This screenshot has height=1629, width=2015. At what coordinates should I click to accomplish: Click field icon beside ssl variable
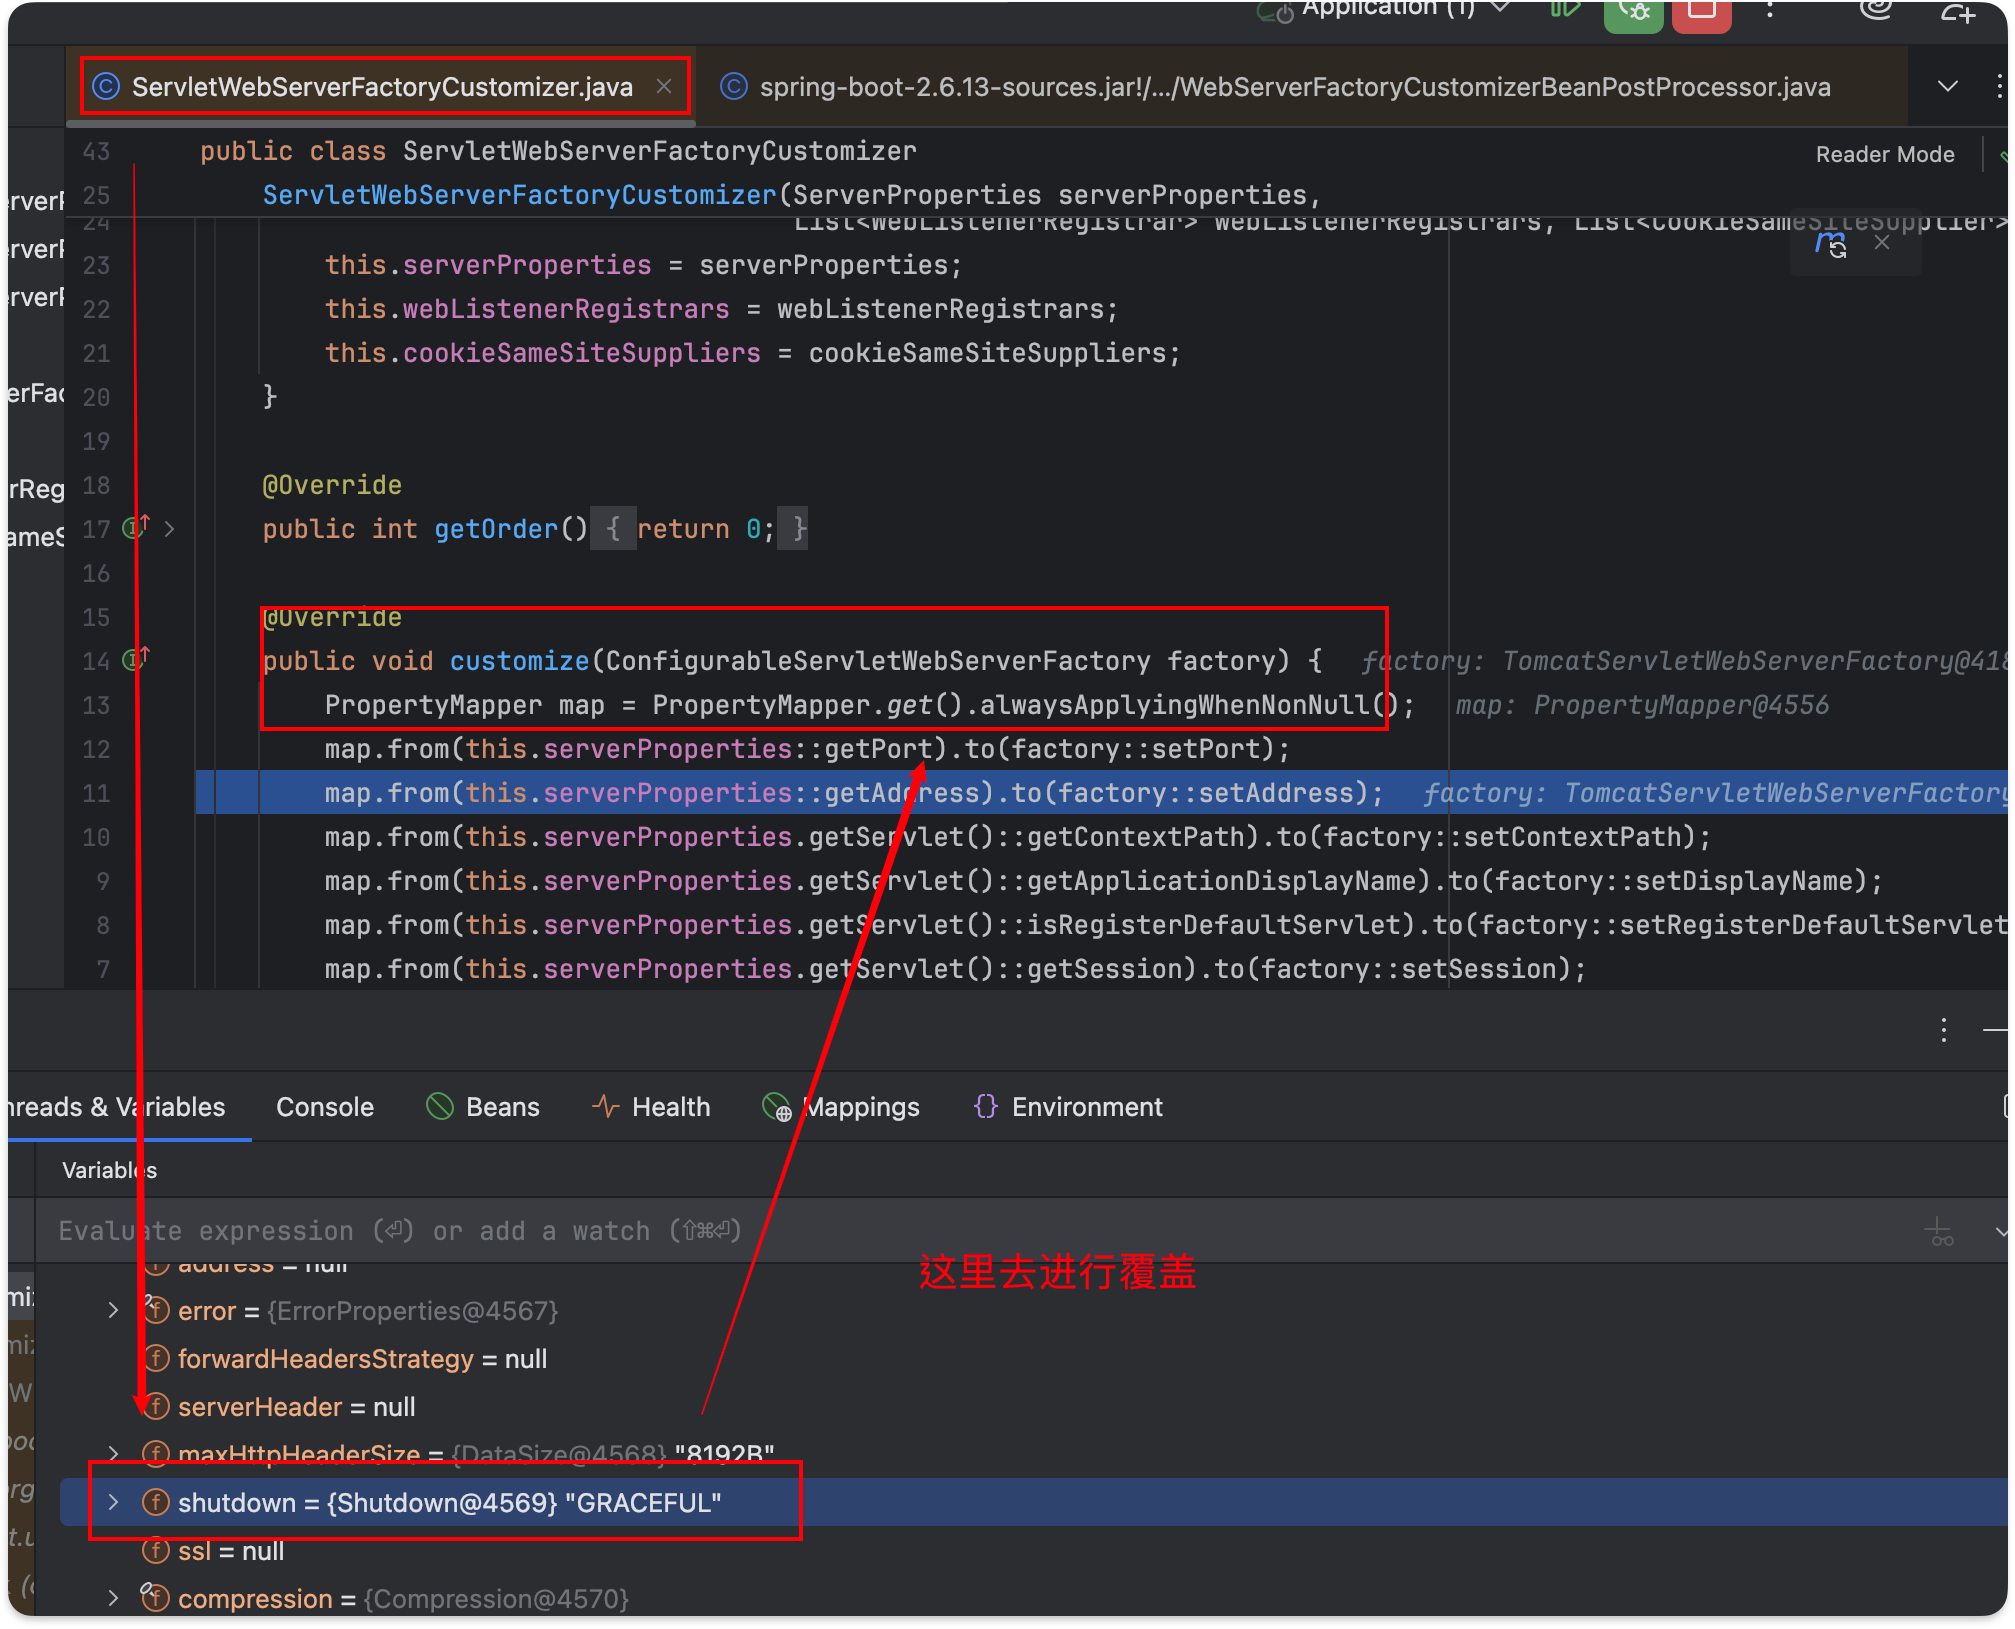pos(156,1551)
